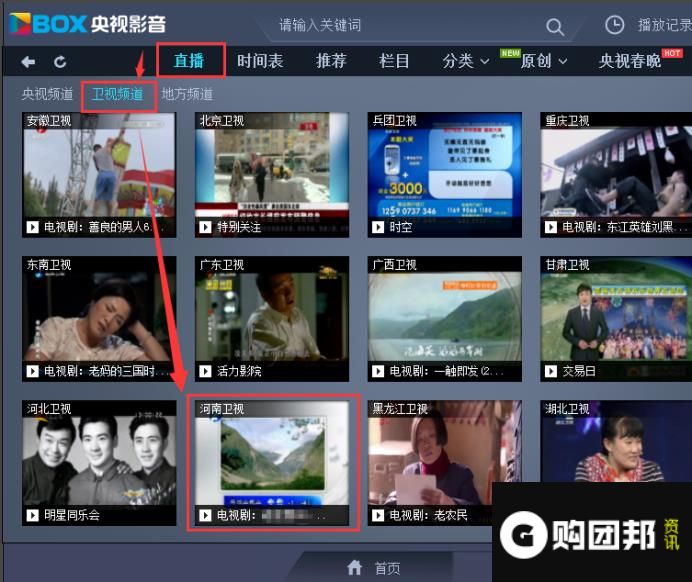The height and width of the screenshot is (582, 692).
Task: Go back with the left arrow icon
Action: click(x=28, y=62)
